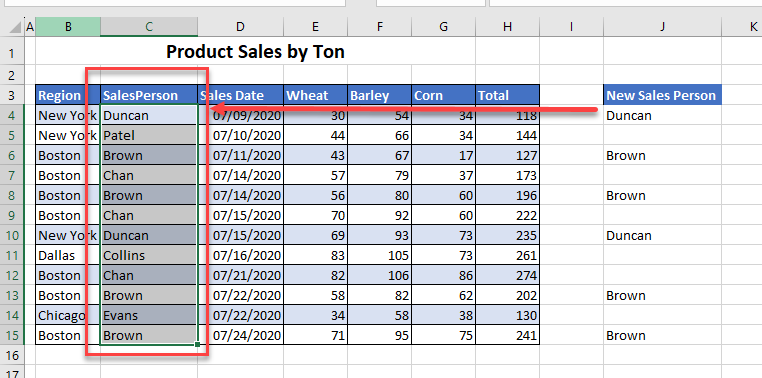Click total value 118
762x378 pixels.
pos(507,116)
